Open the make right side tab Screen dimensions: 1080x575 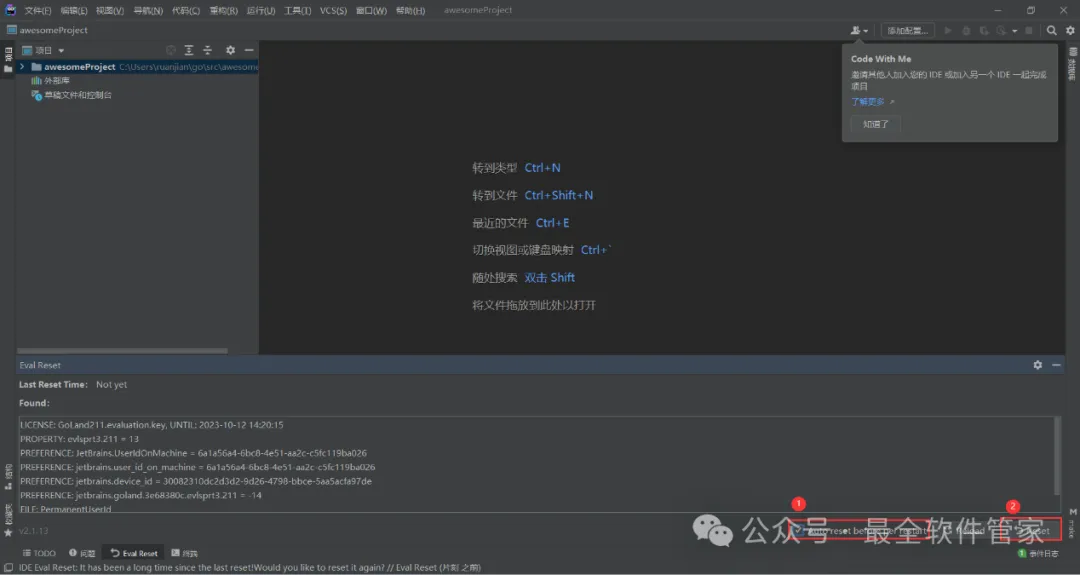(1072, 523)
